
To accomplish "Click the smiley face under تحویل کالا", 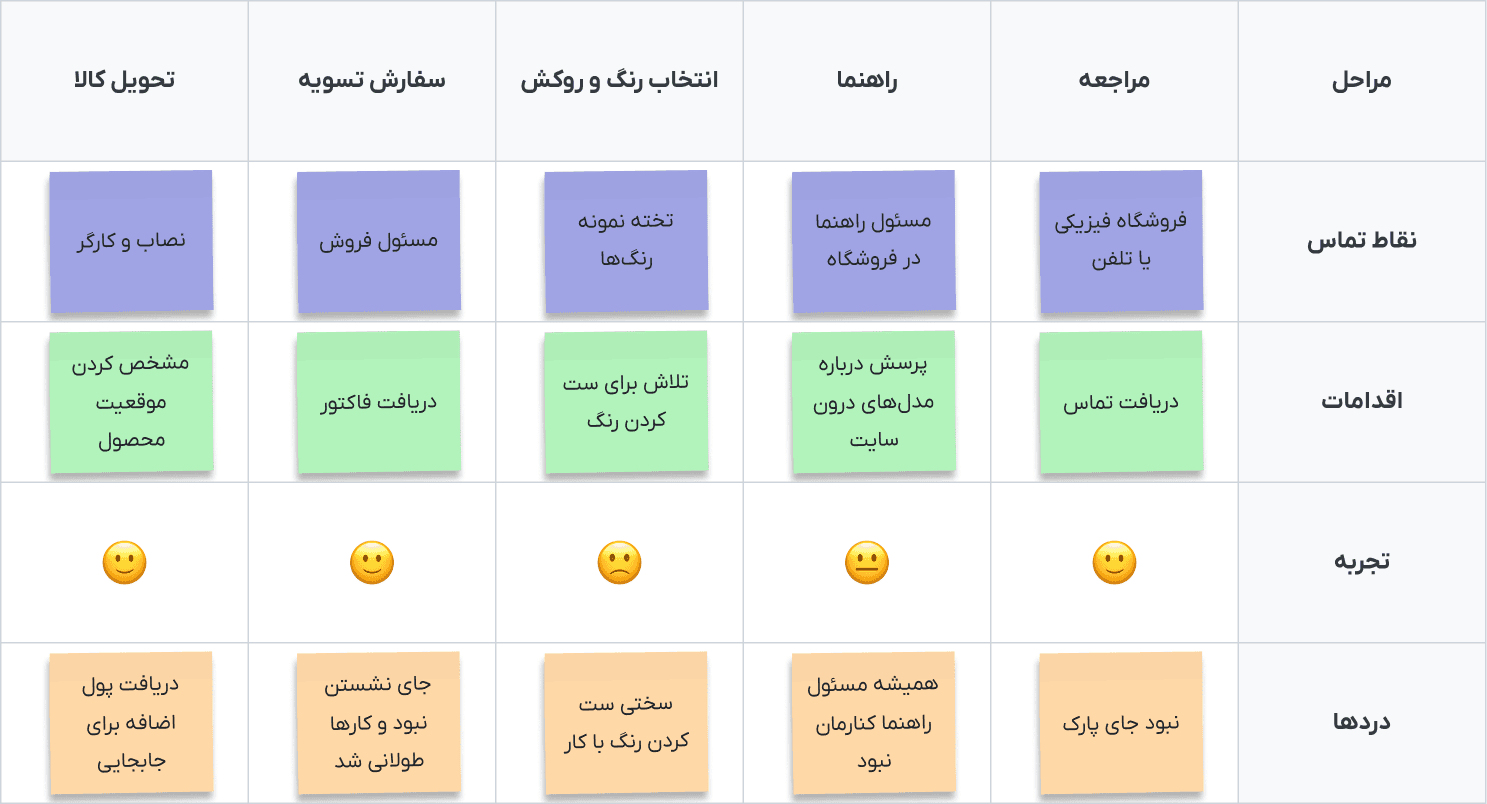I will (x=124, y=563).
